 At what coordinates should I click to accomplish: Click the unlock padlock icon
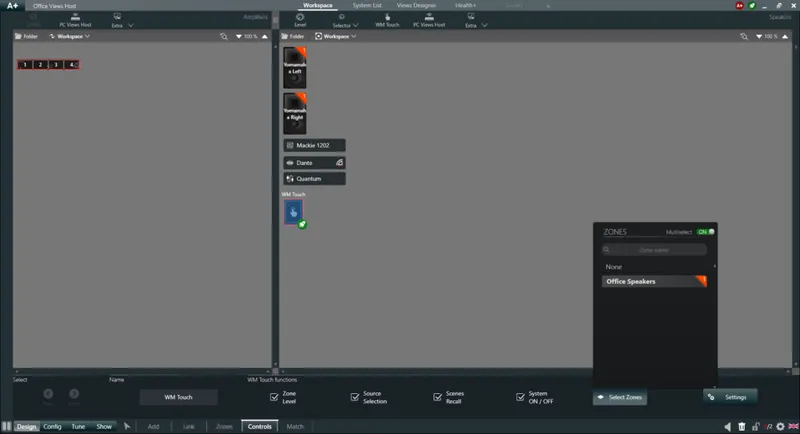click(x=755, y=426)
